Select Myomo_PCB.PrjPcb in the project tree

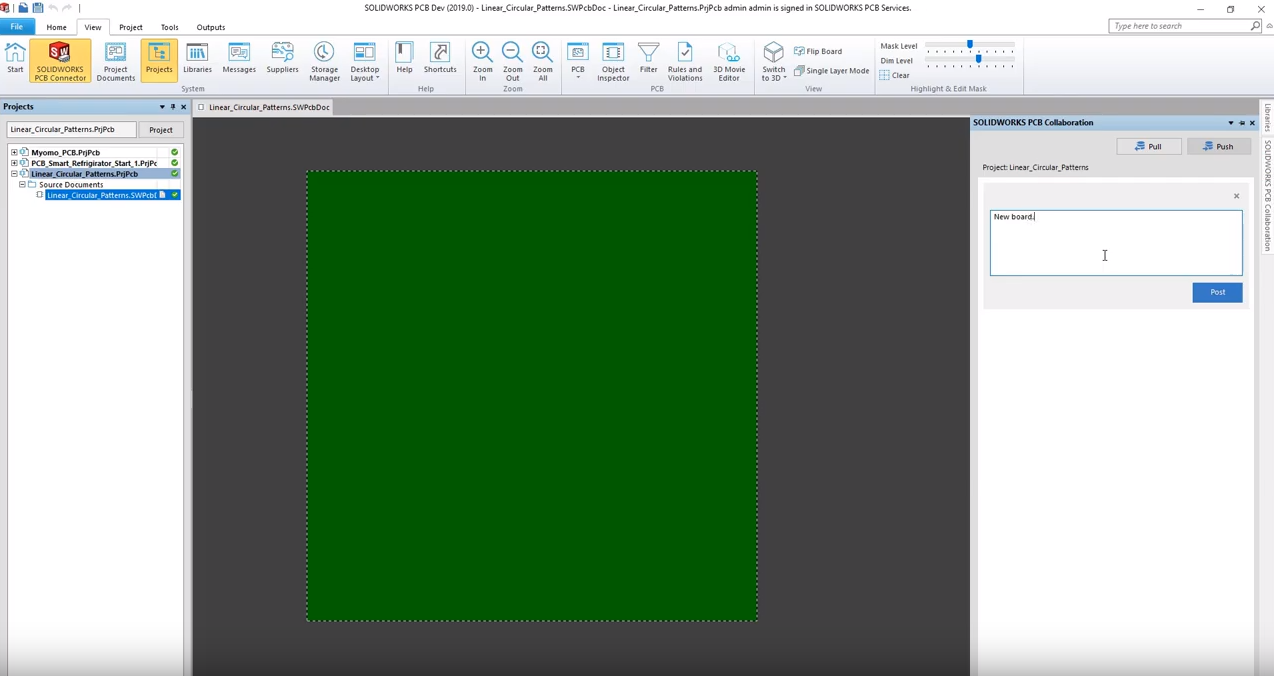pos(66,153)
